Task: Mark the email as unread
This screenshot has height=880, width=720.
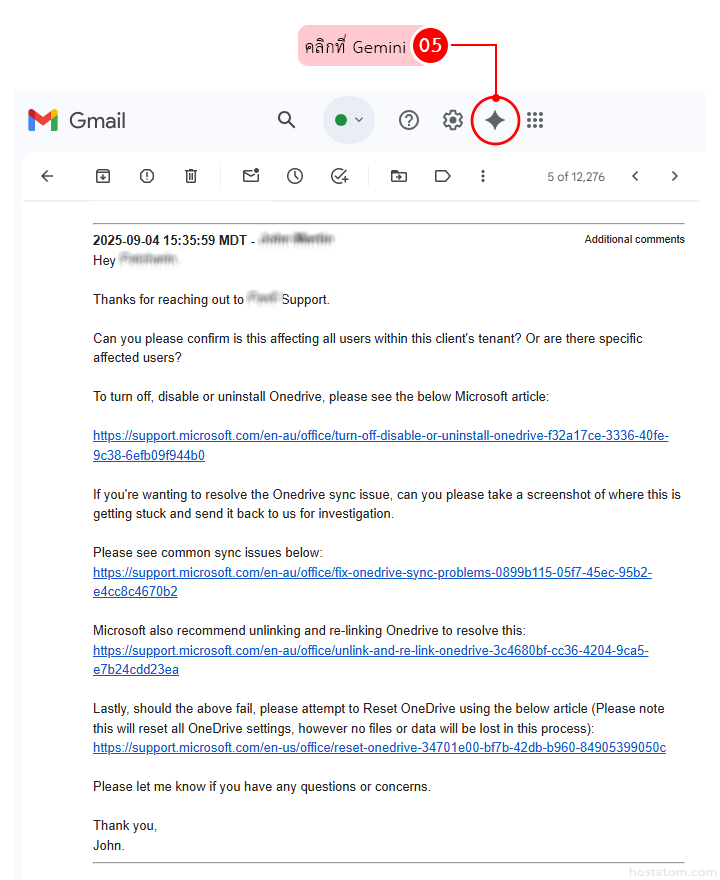Action: point(251,176)
